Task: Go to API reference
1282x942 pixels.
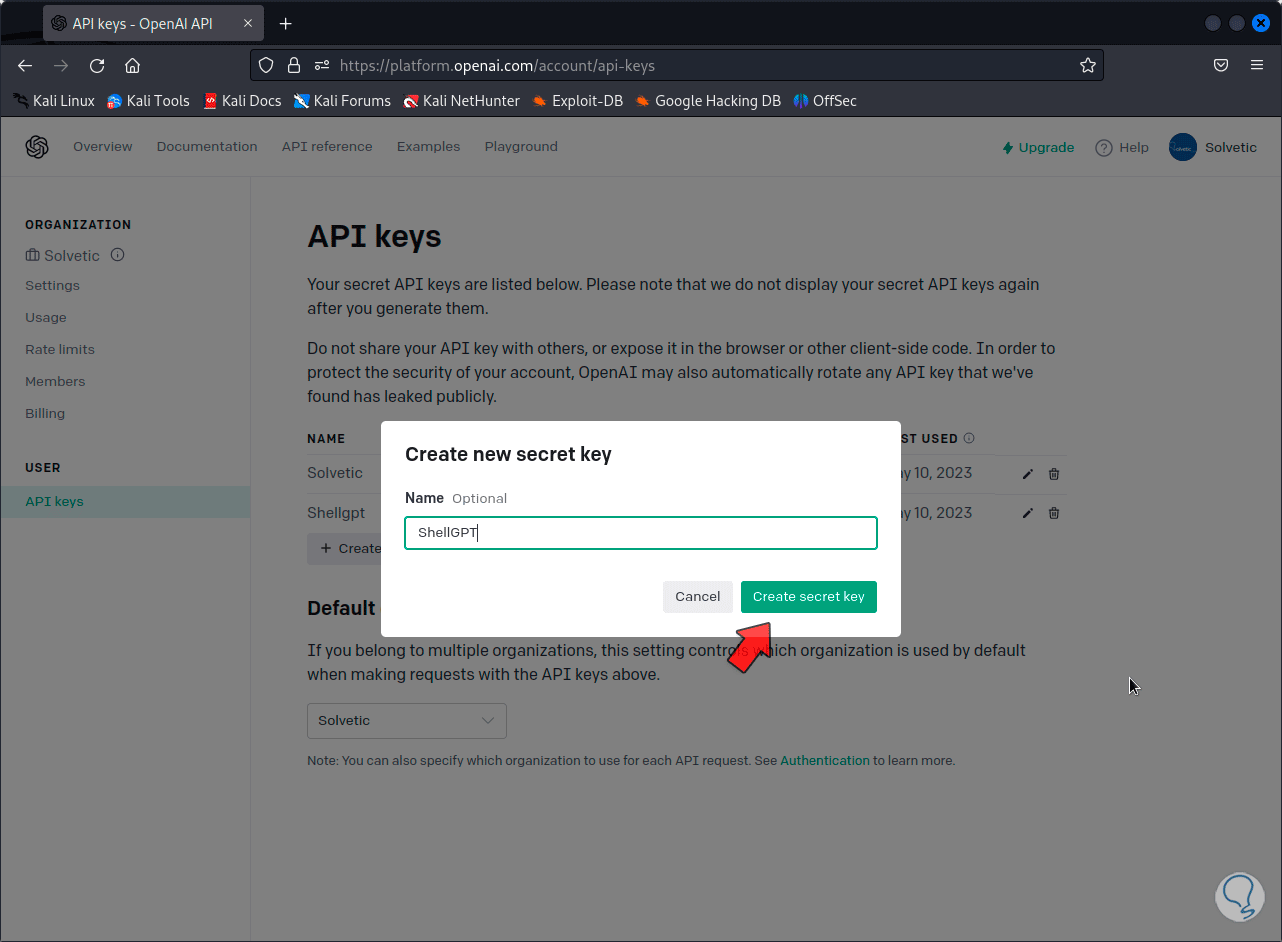Action: pyautogui.click(x=327, y=147)
